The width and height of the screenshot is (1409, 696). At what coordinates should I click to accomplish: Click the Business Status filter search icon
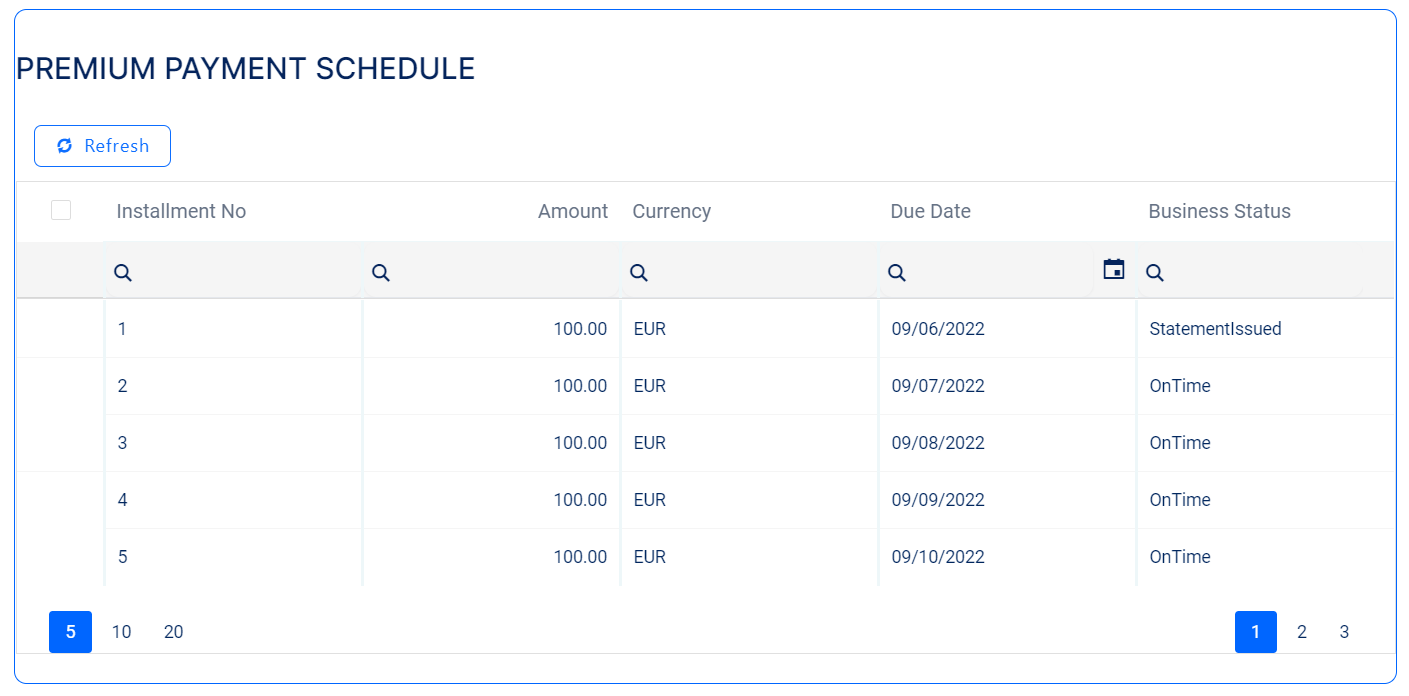pos(1155,272)
